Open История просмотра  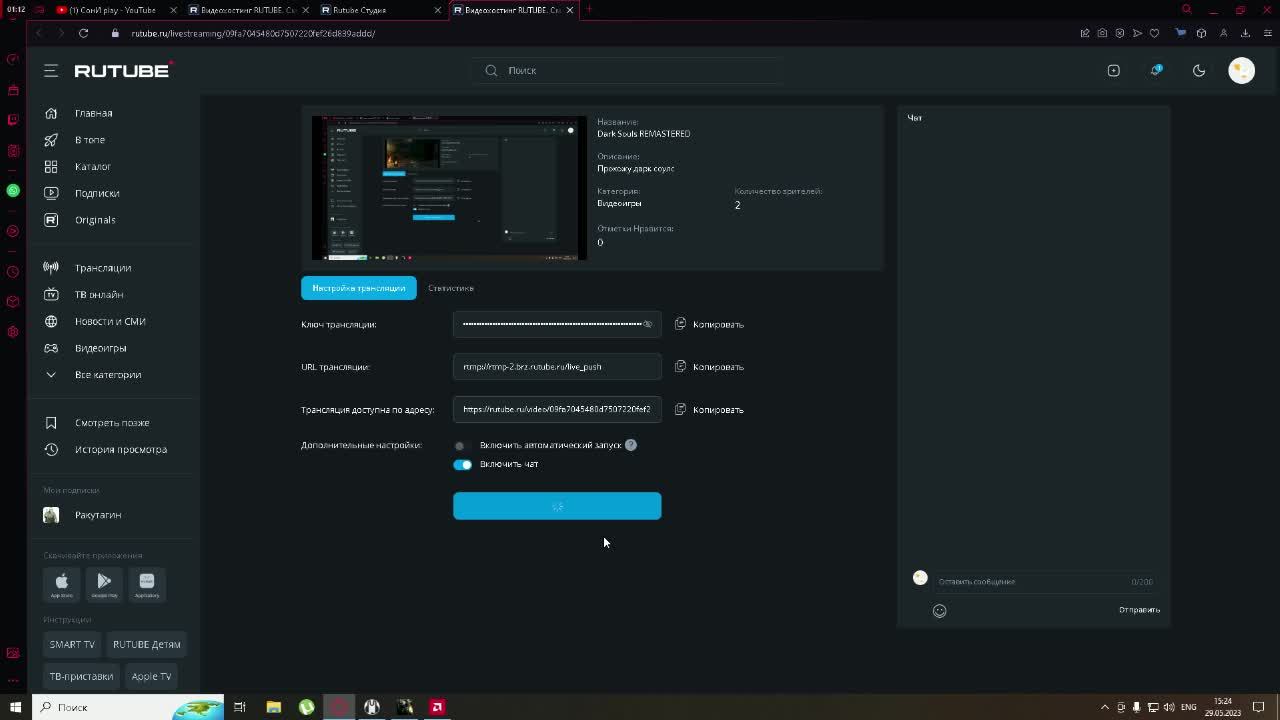(x=120, y=449)
